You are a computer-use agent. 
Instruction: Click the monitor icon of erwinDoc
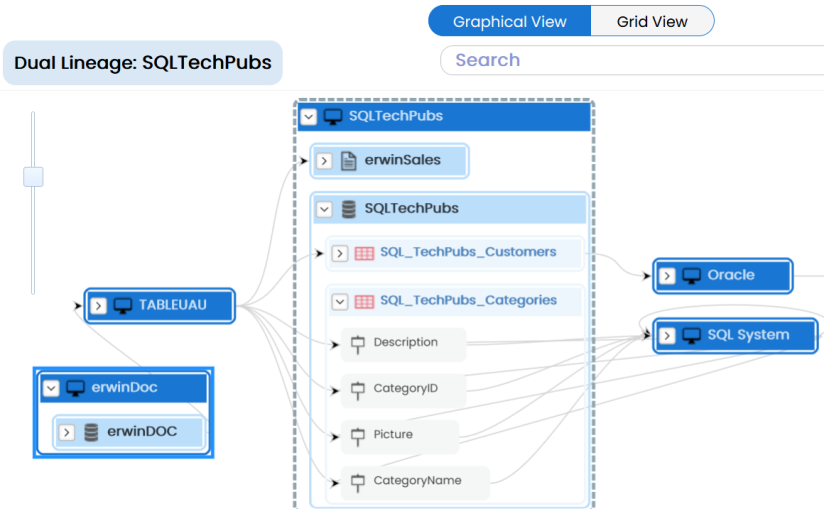(75, 388)
